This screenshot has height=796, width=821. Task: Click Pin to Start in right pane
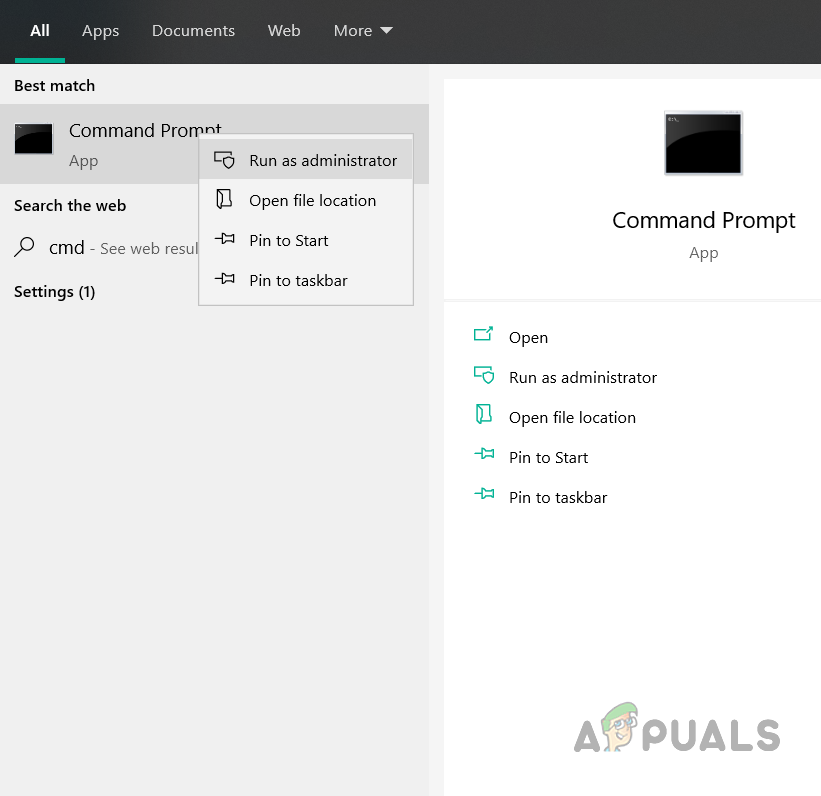[x=548, y=457]
